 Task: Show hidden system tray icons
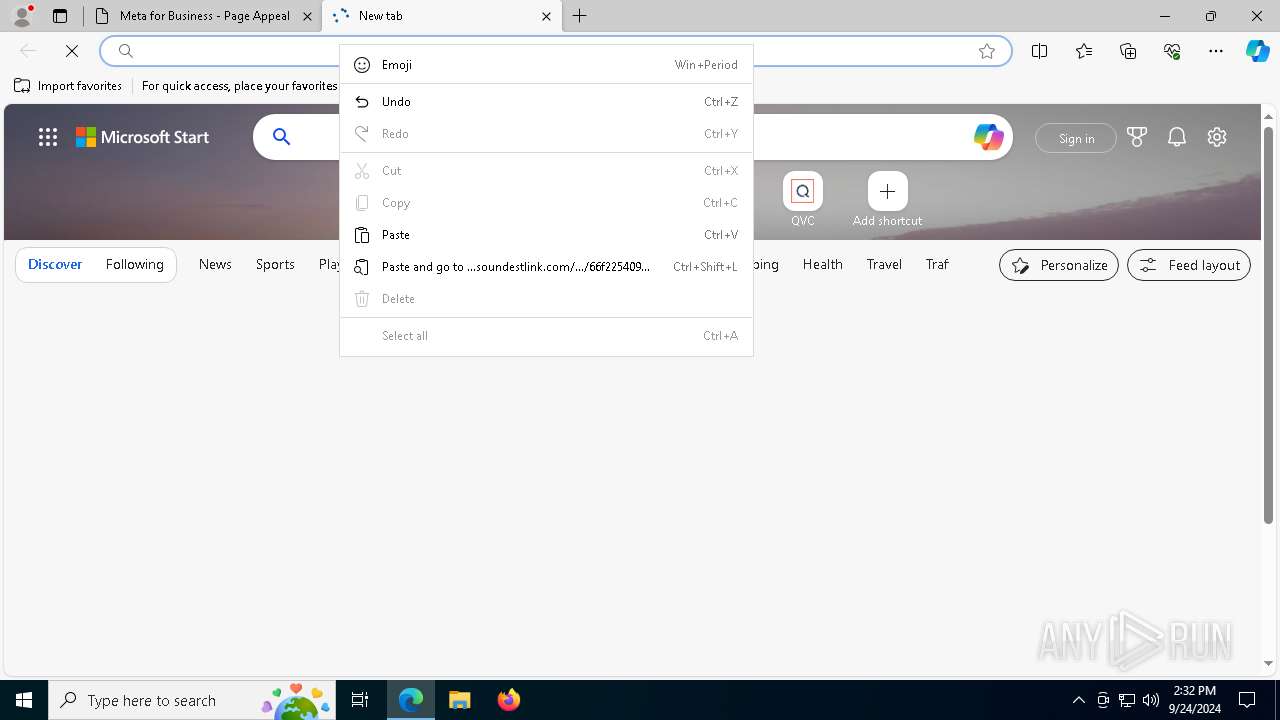[1078, 700]
